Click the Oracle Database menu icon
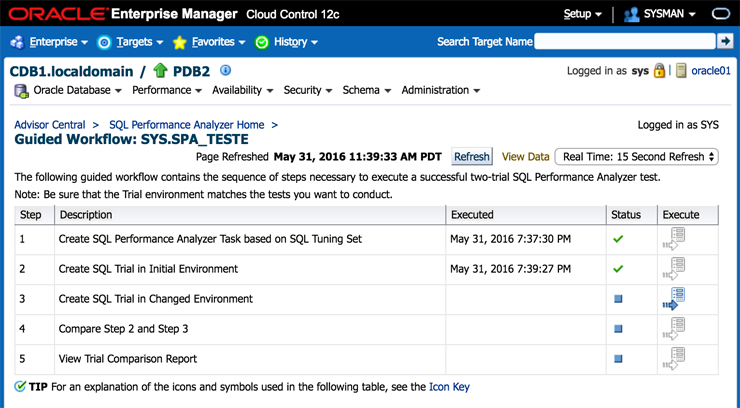 [x=21, y=91]
